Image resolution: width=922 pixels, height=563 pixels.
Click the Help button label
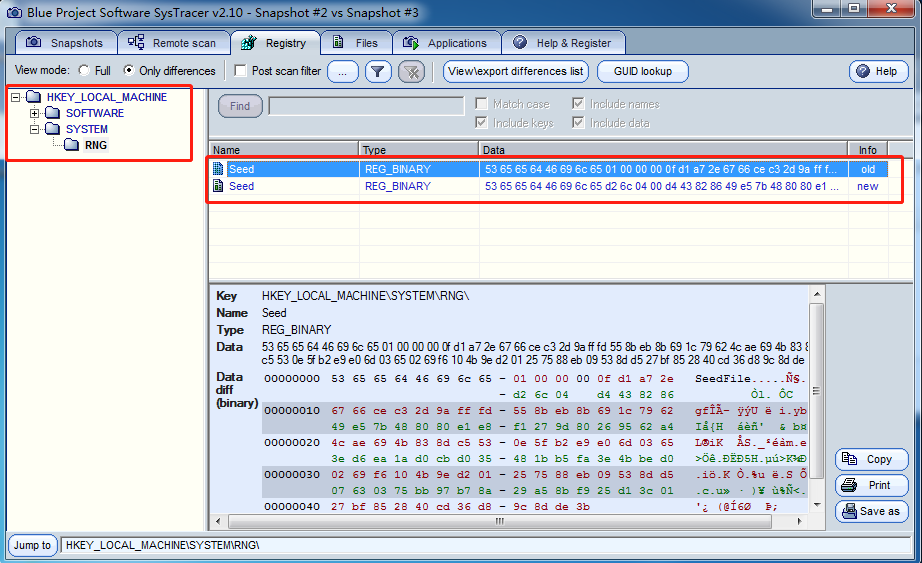click(886, 71)
